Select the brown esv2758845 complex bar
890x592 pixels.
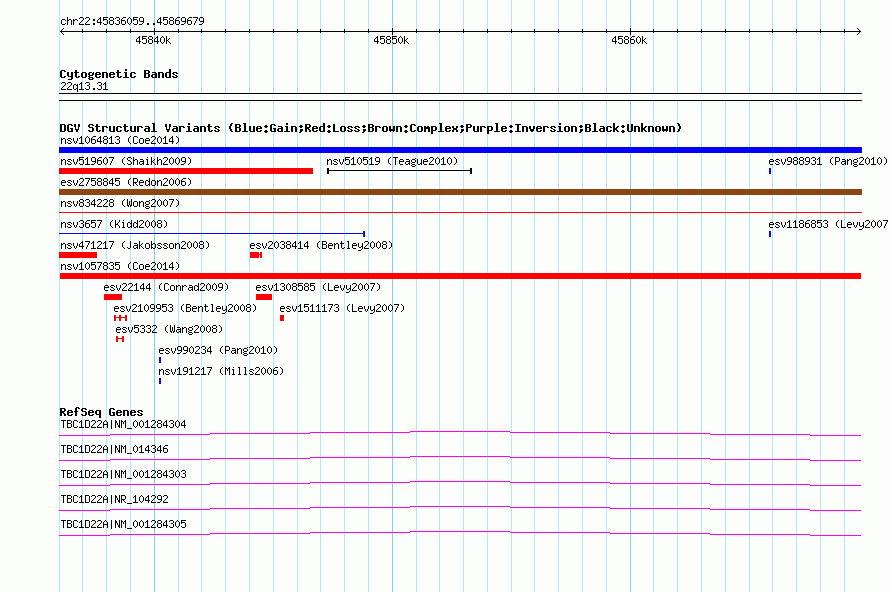click(x=460, y=192)
